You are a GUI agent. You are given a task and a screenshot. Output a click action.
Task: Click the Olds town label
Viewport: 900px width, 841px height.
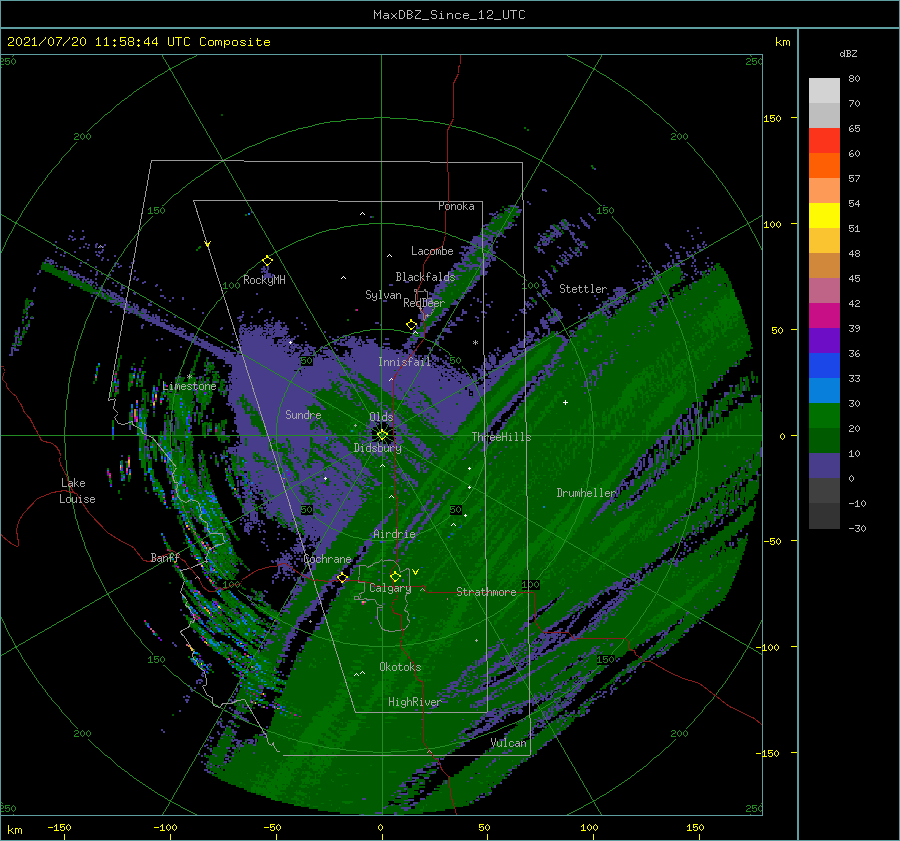pos(381,417)
